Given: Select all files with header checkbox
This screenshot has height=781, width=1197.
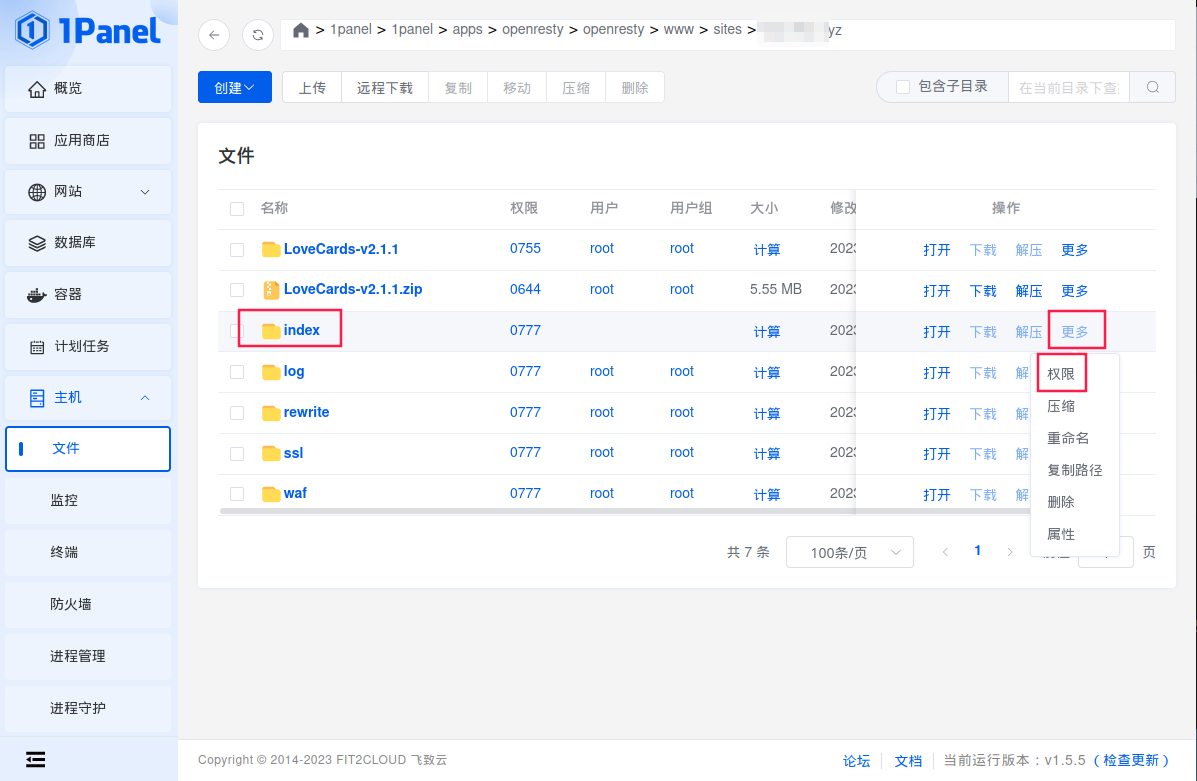Looking at the screenshot, I should click(x=237, y=209).
